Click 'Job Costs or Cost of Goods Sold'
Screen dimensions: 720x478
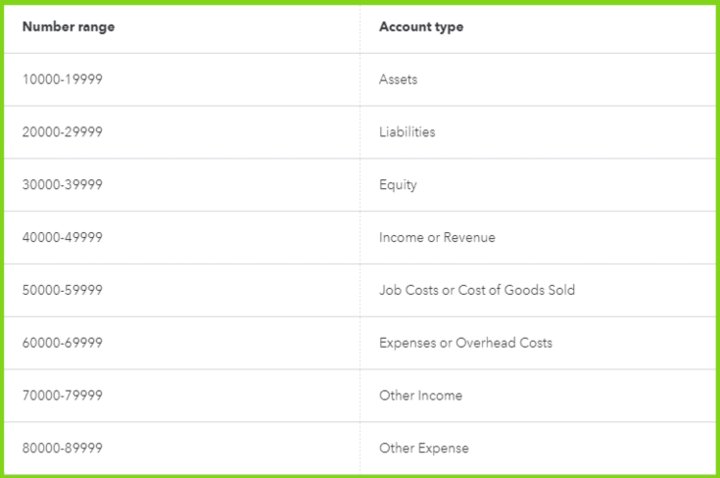click(477, 290)
